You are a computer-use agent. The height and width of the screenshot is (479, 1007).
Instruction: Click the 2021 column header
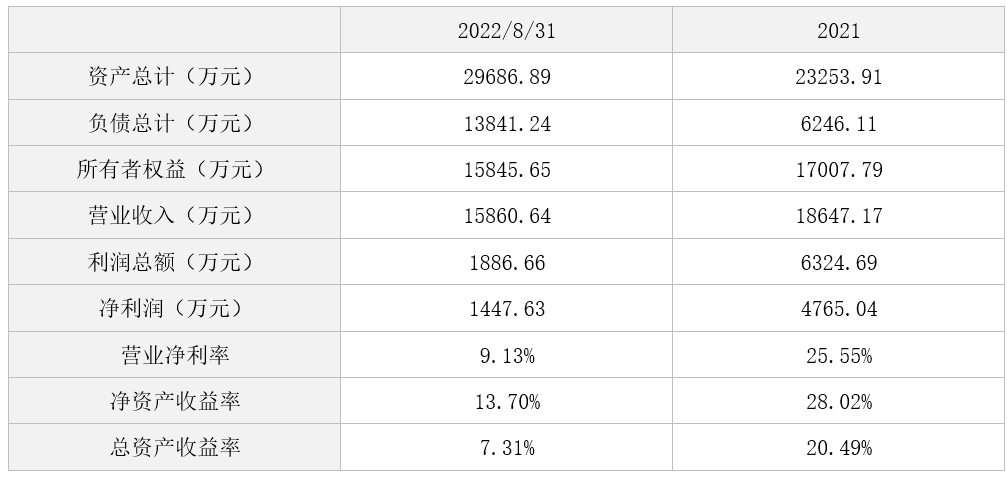coord(838,31)
